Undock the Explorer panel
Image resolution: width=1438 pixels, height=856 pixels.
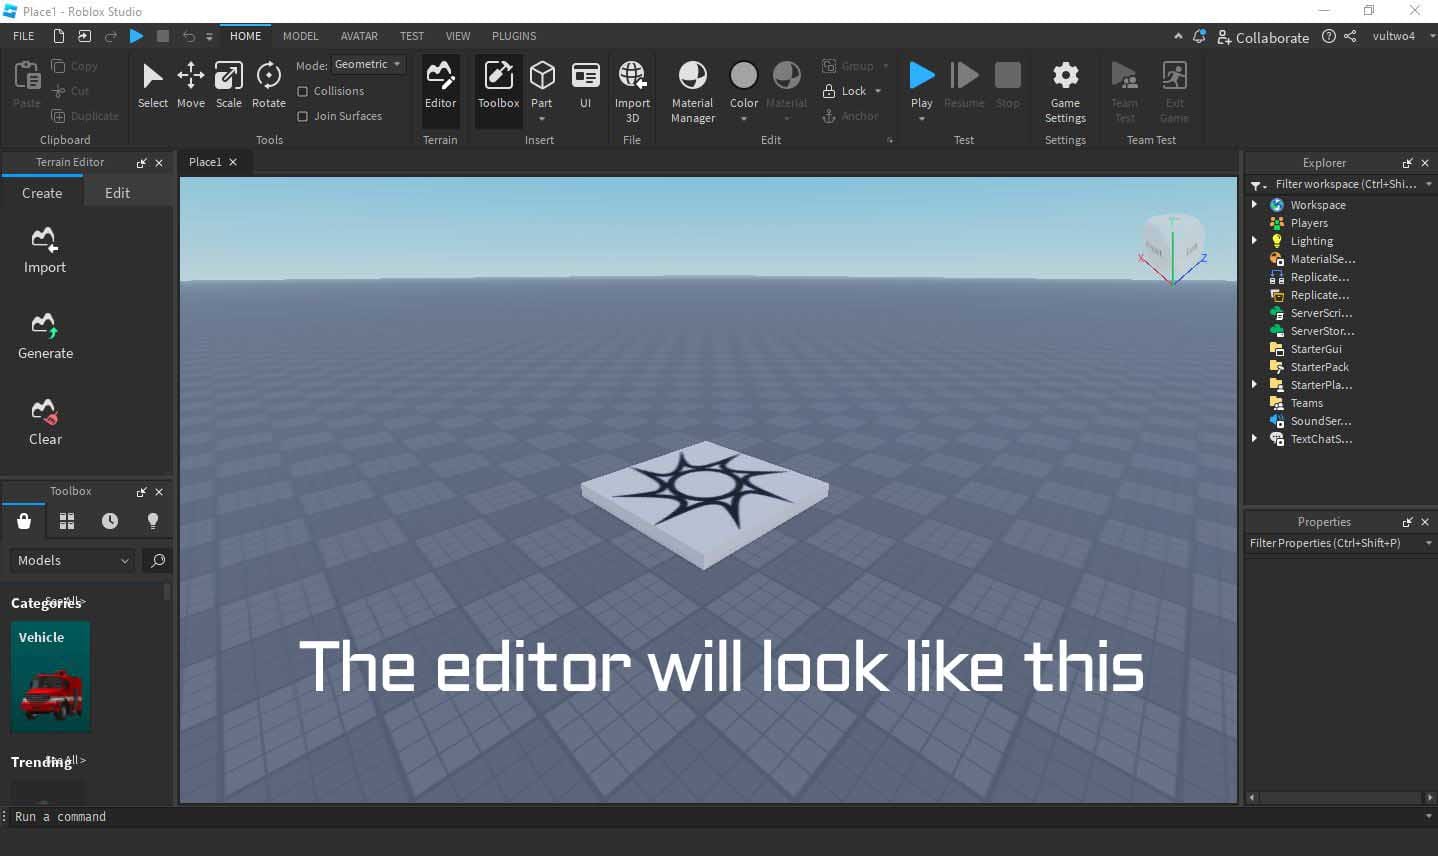click(1407, 163)
